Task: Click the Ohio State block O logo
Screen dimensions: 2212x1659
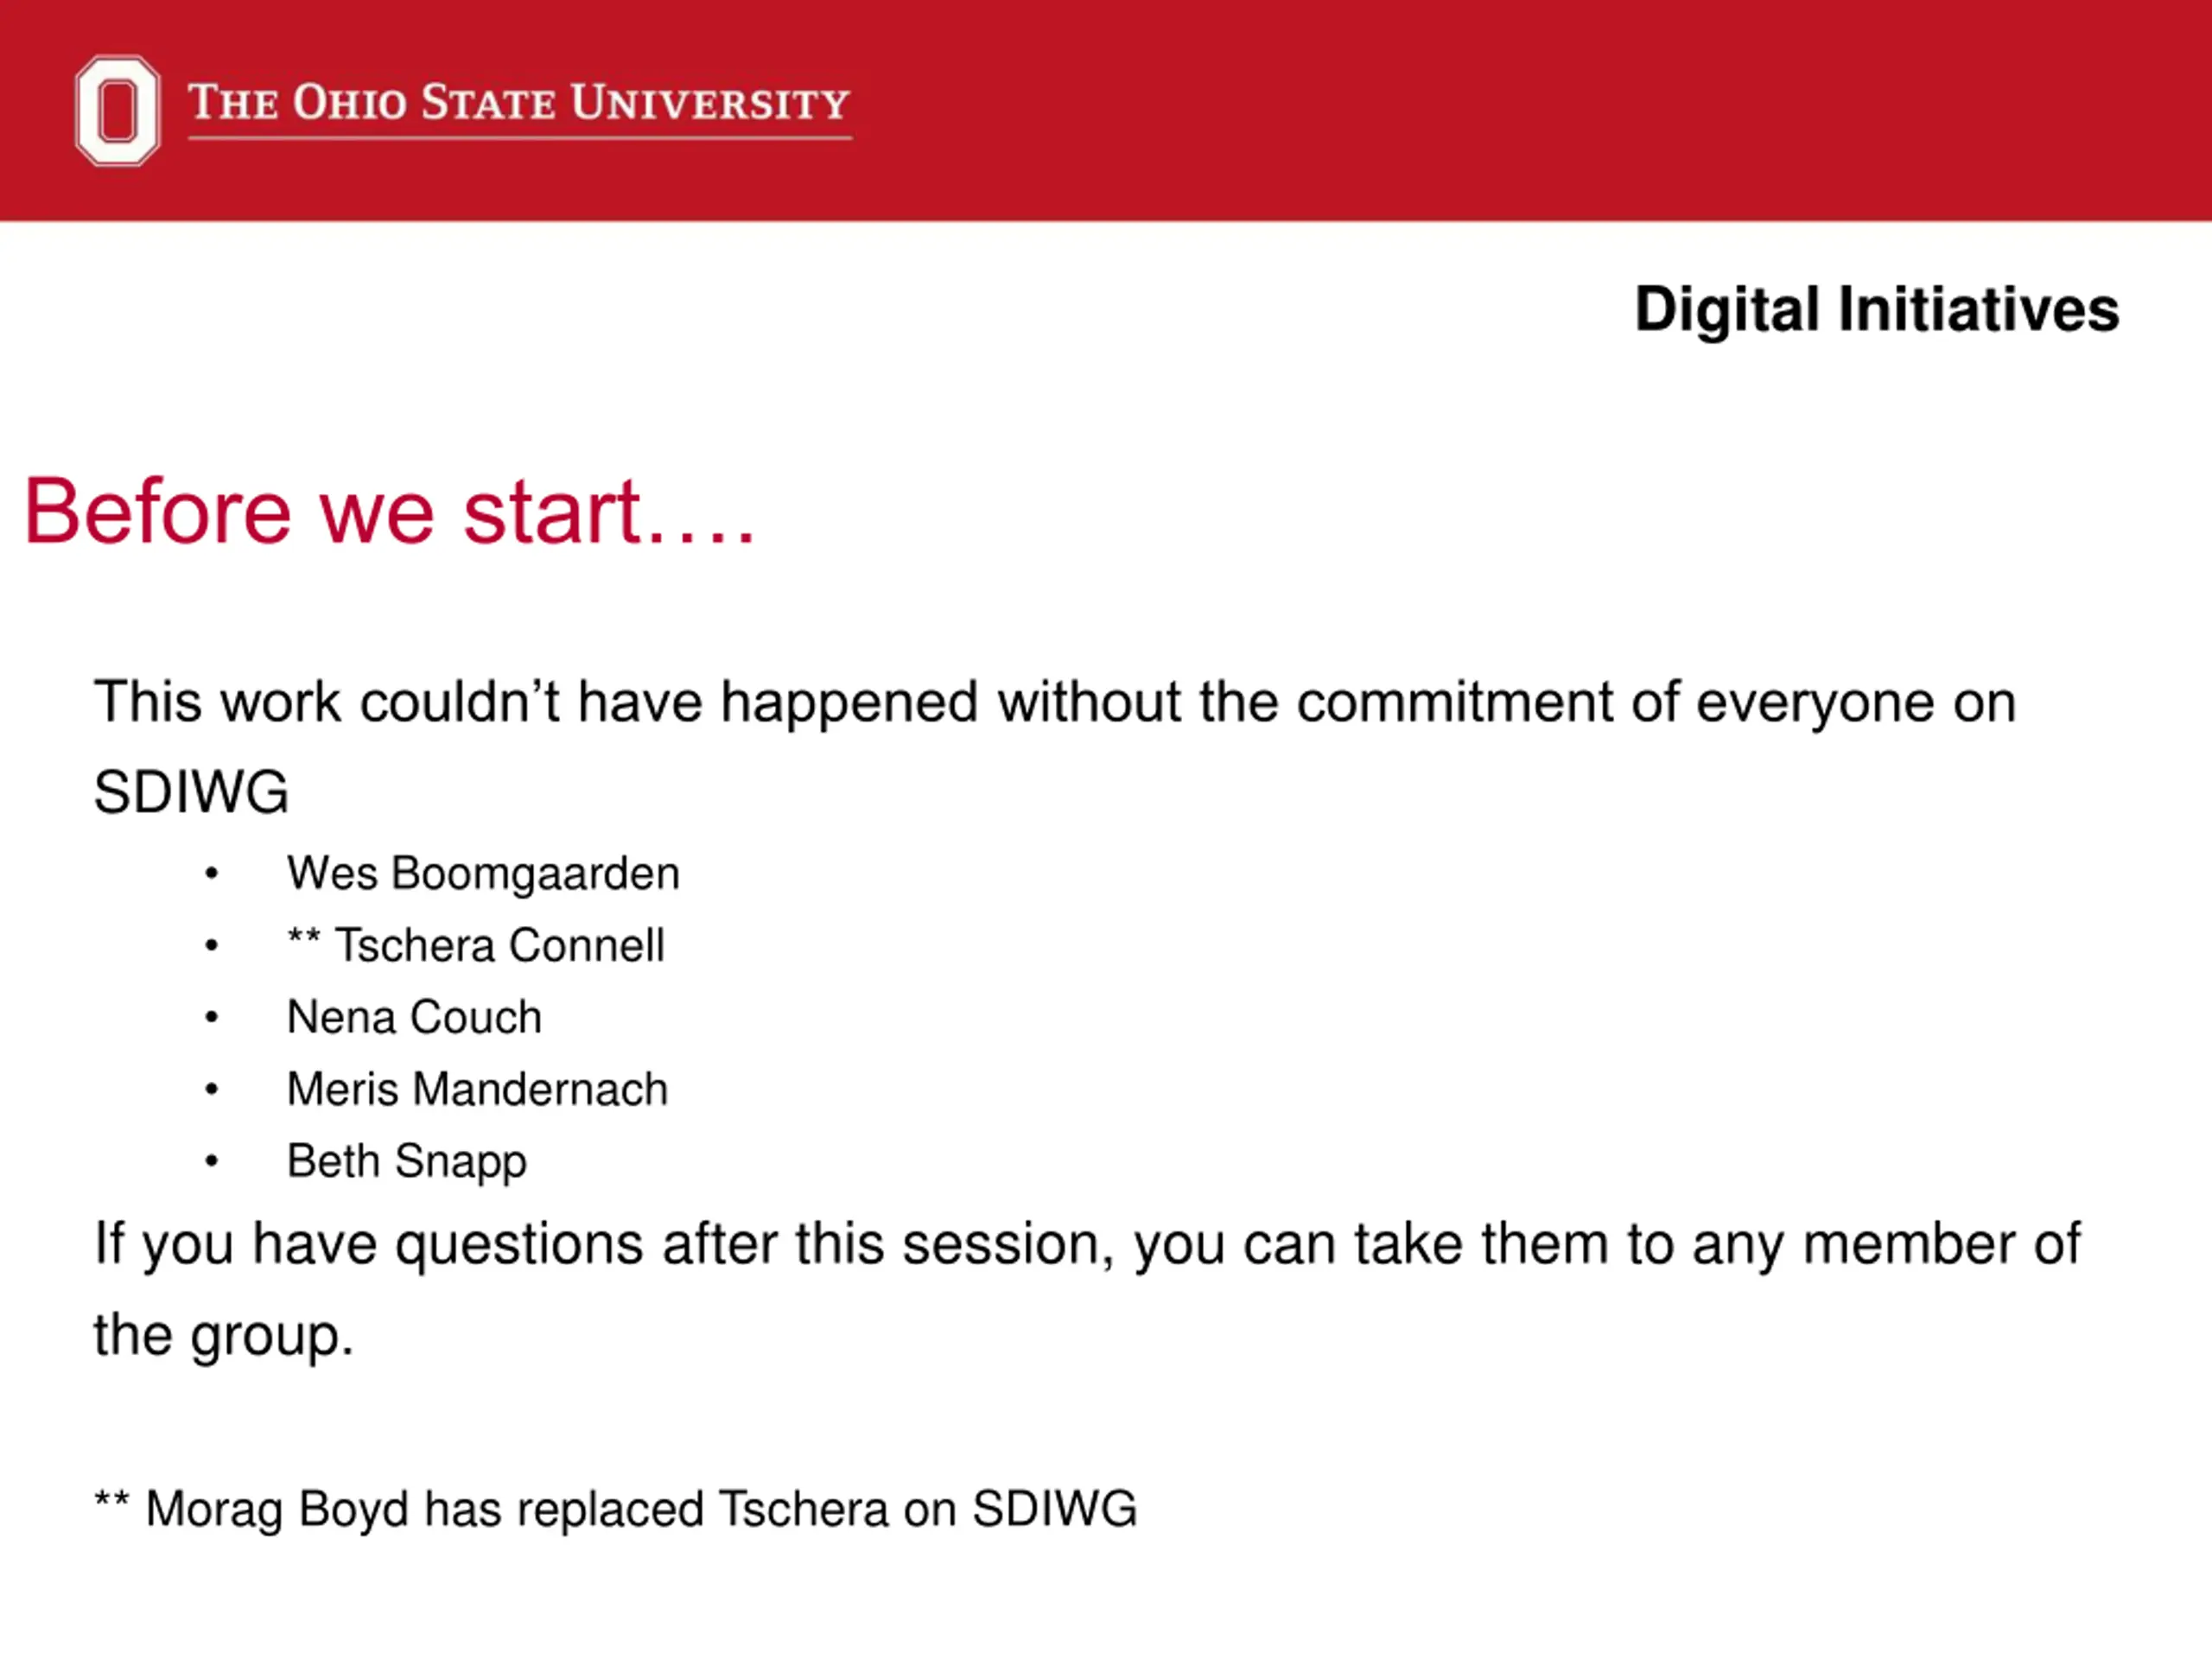Action: 117,110
